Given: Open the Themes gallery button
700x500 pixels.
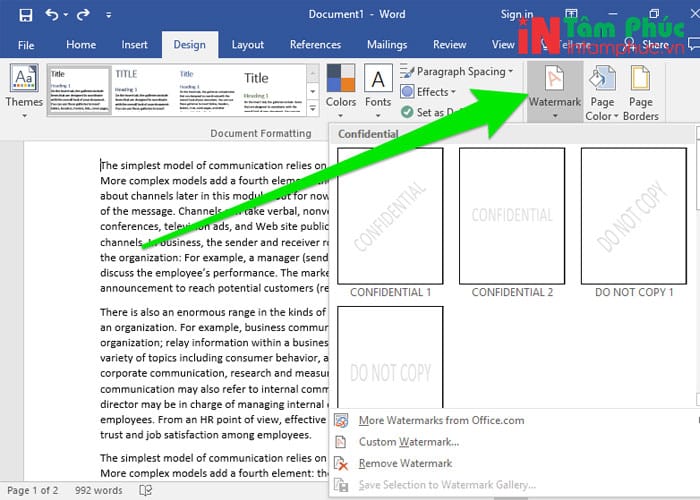Looking at the screenshot, I should (24, 88).
